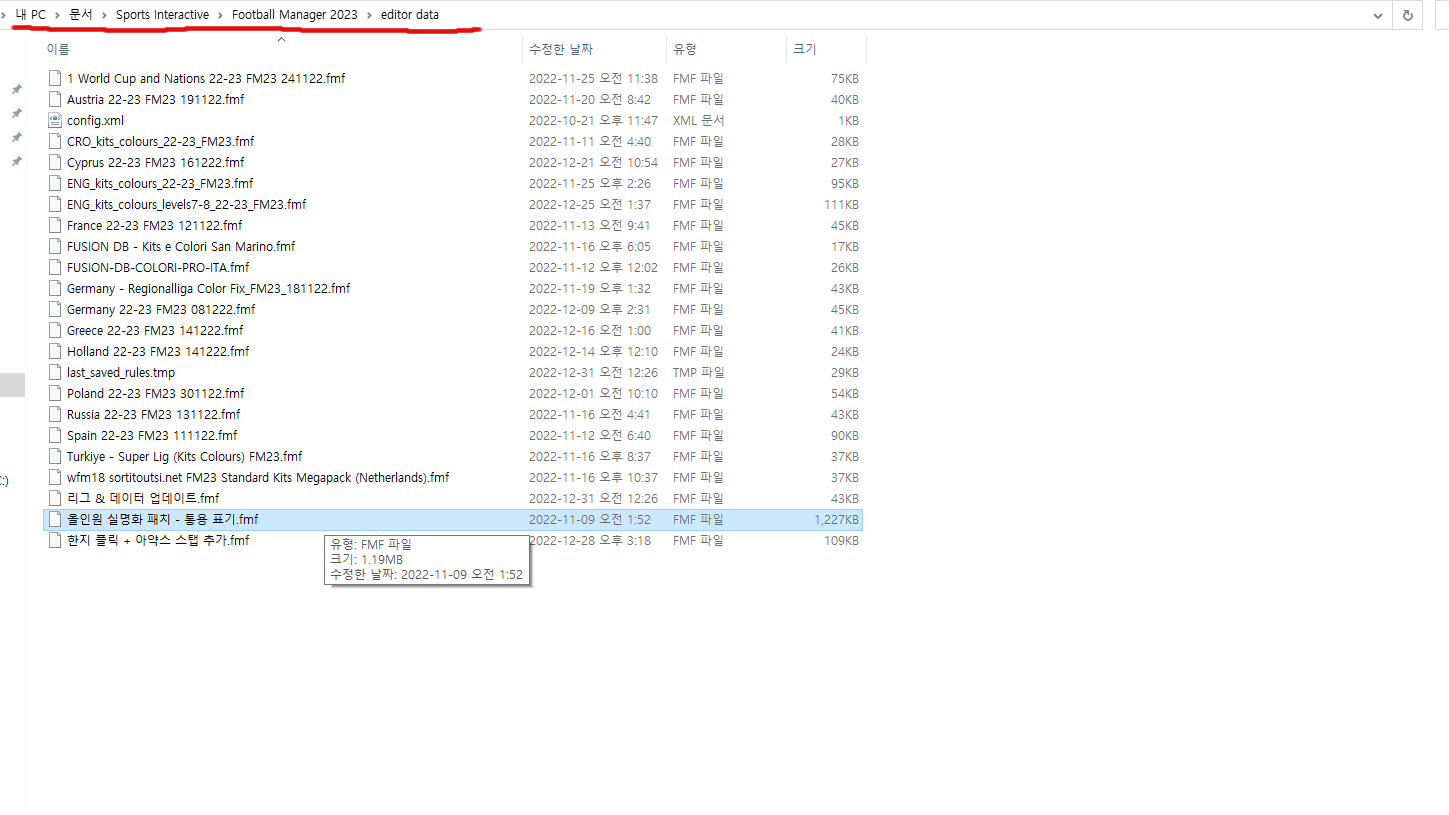Select file name Spain 22-23 FM23 111122.fmf
The height and width of the screenshot is (815, 1449).
coord(152,435)
